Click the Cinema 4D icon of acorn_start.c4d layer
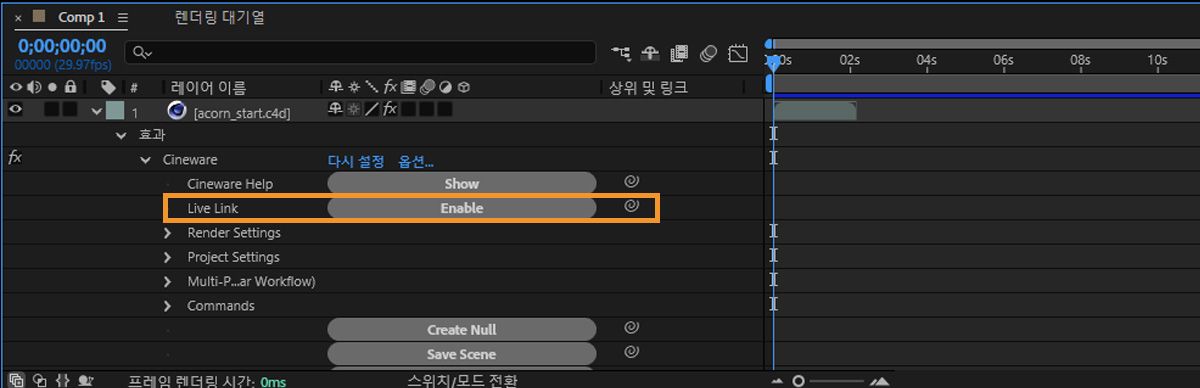1200x388 pixels. (x=177, y=111)
